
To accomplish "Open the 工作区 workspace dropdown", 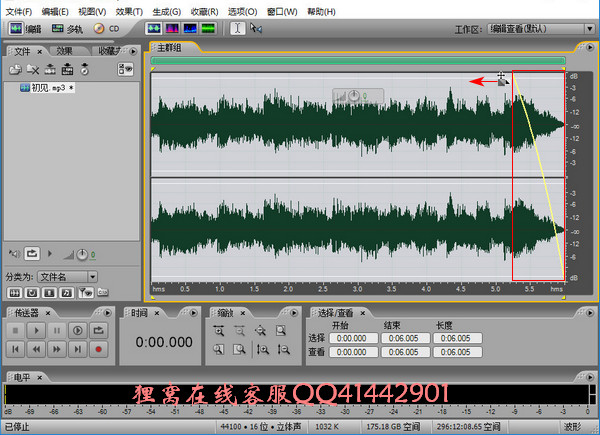I will point(541,29).
